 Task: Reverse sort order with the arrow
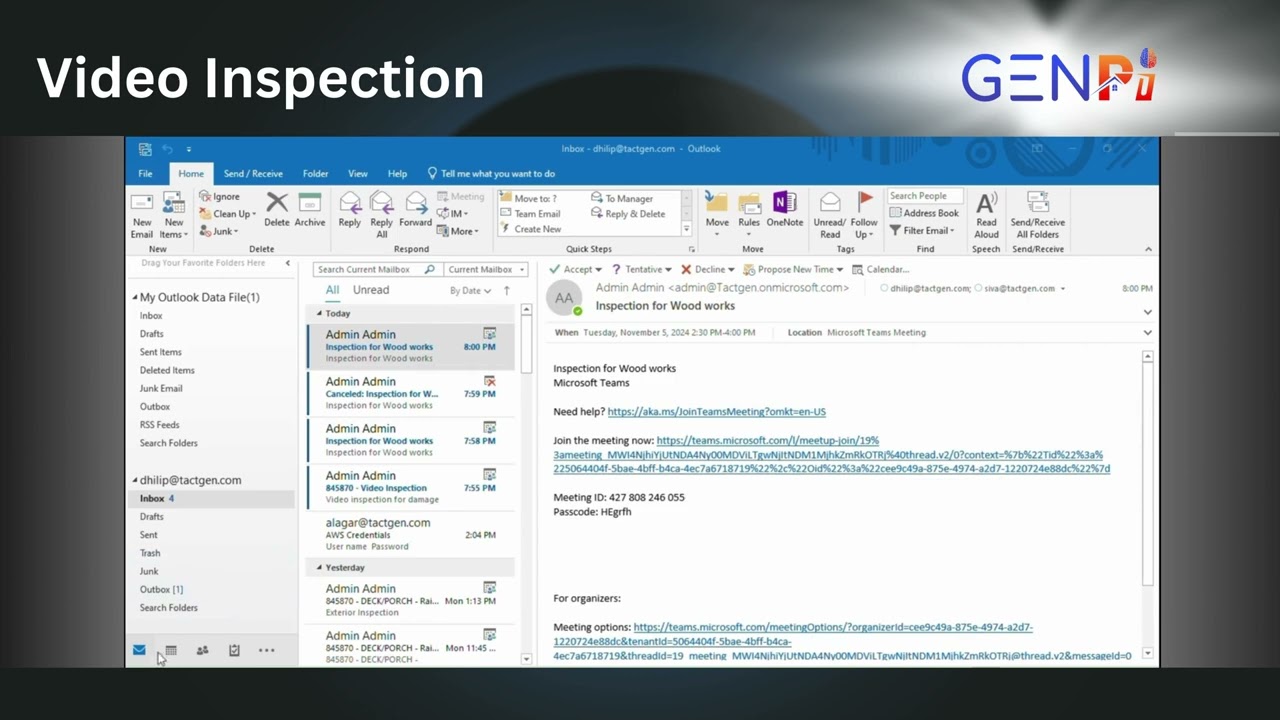tap(507, 290)
